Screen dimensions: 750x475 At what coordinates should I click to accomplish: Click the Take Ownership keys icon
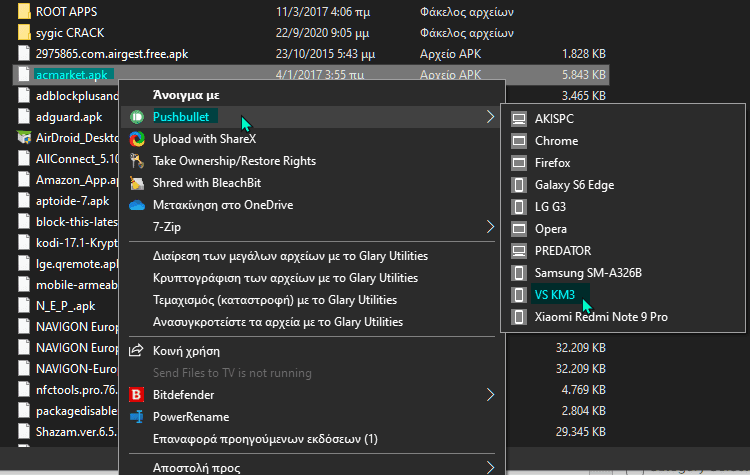[x=137, y=161]
